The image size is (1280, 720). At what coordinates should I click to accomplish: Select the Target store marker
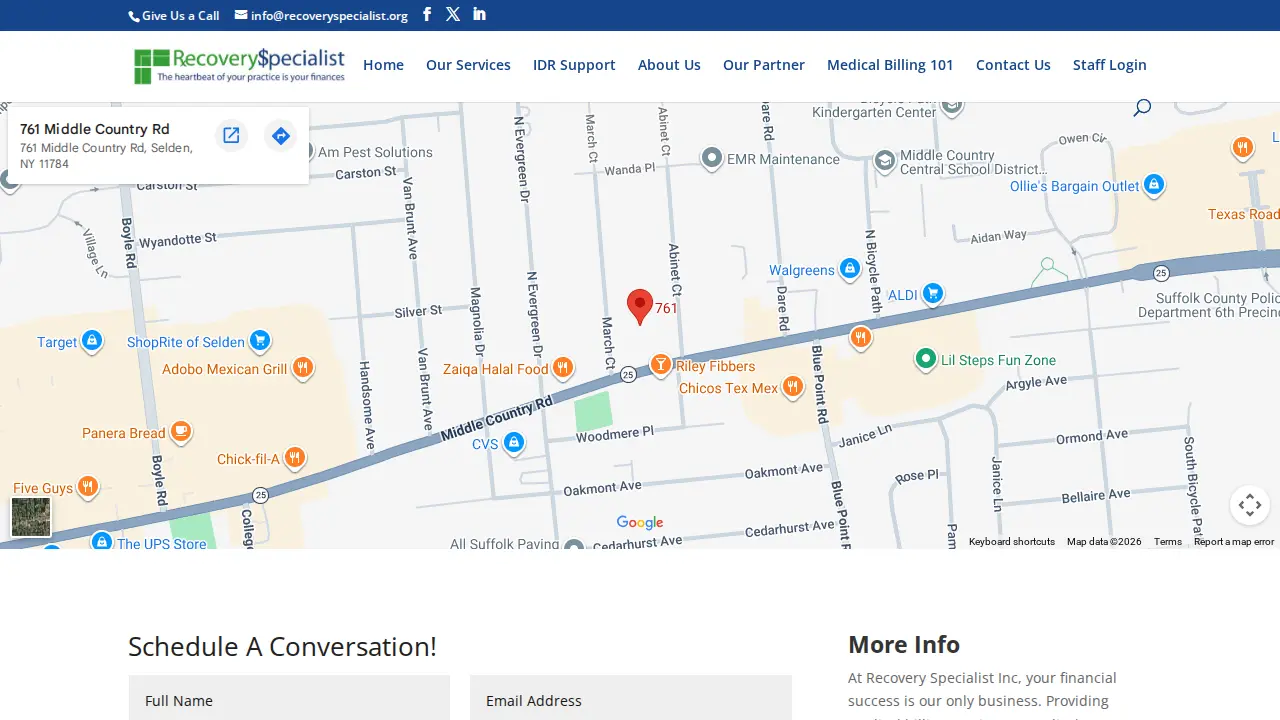tap(92, 341)
